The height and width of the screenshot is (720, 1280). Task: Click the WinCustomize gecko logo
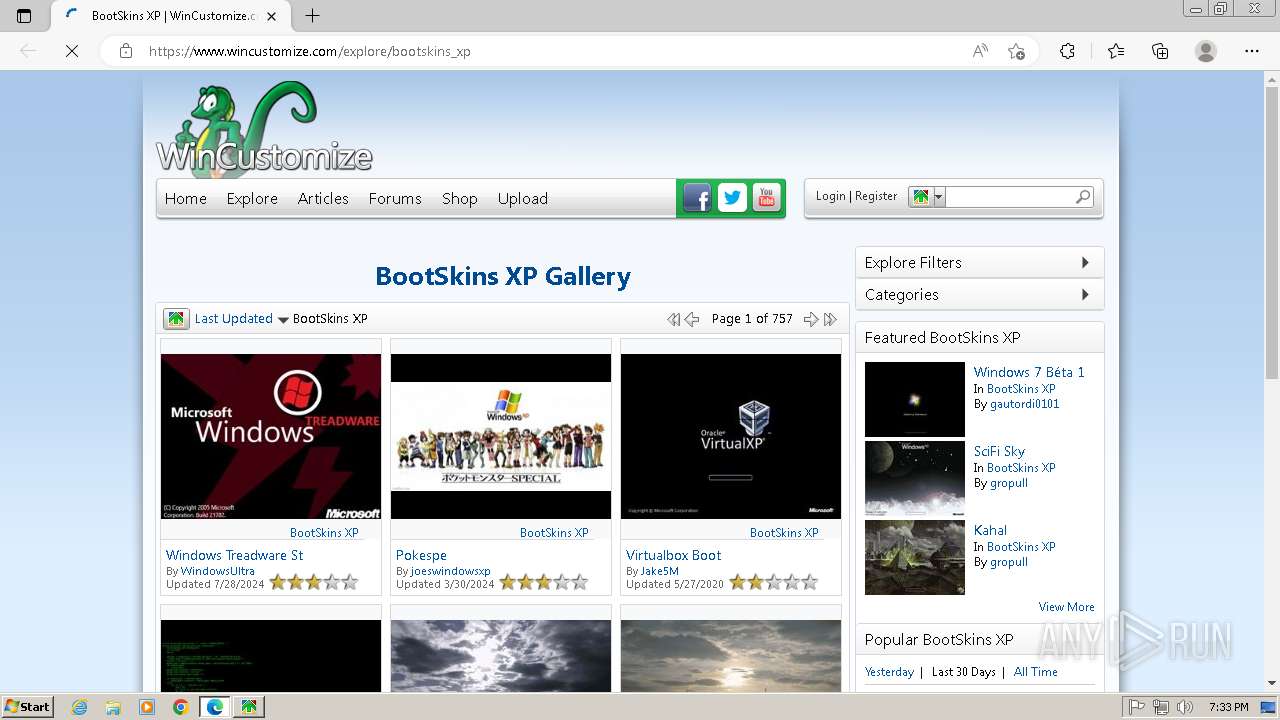pos(264,128)
